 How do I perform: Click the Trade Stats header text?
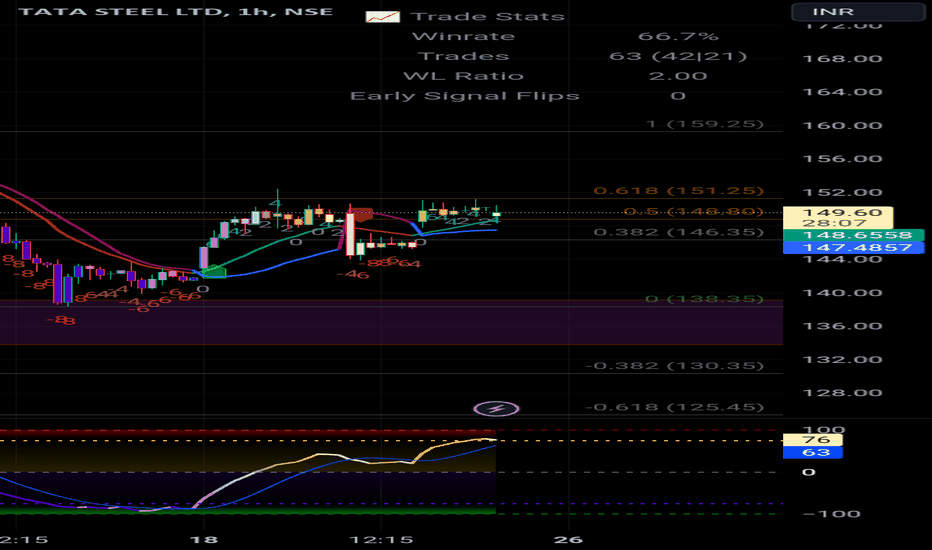[487, 17]
